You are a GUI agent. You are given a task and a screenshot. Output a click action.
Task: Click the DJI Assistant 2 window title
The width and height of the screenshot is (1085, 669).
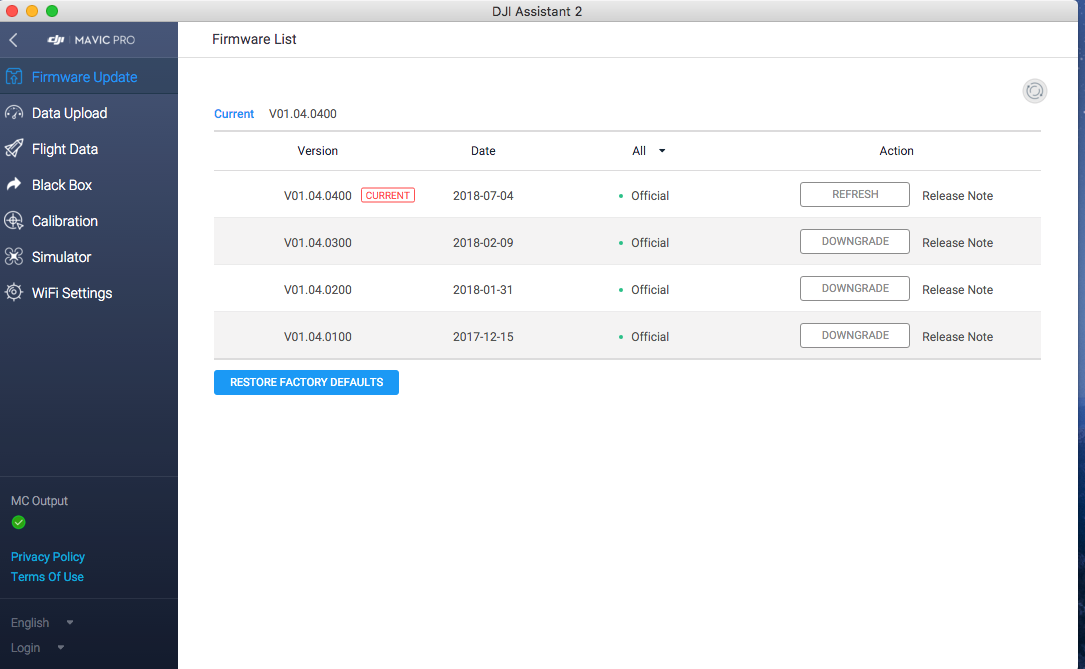(x=537, y=11)
